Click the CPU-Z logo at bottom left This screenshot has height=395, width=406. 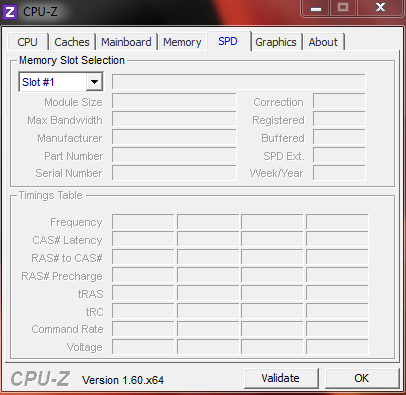pyautogui.click(x=40, y=379)
